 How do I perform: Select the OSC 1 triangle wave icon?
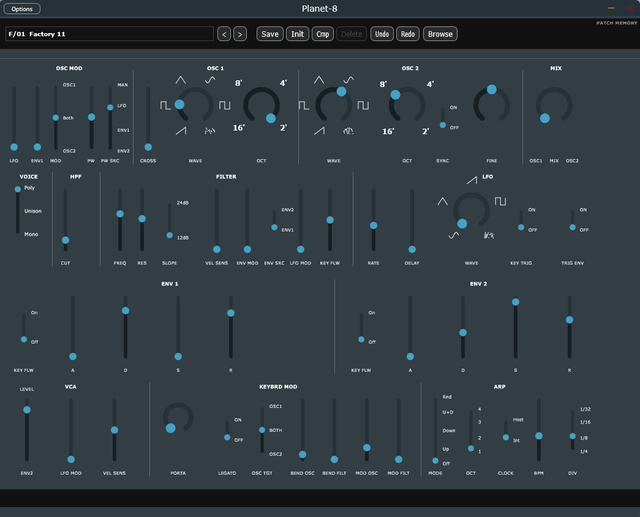point(180,80)
